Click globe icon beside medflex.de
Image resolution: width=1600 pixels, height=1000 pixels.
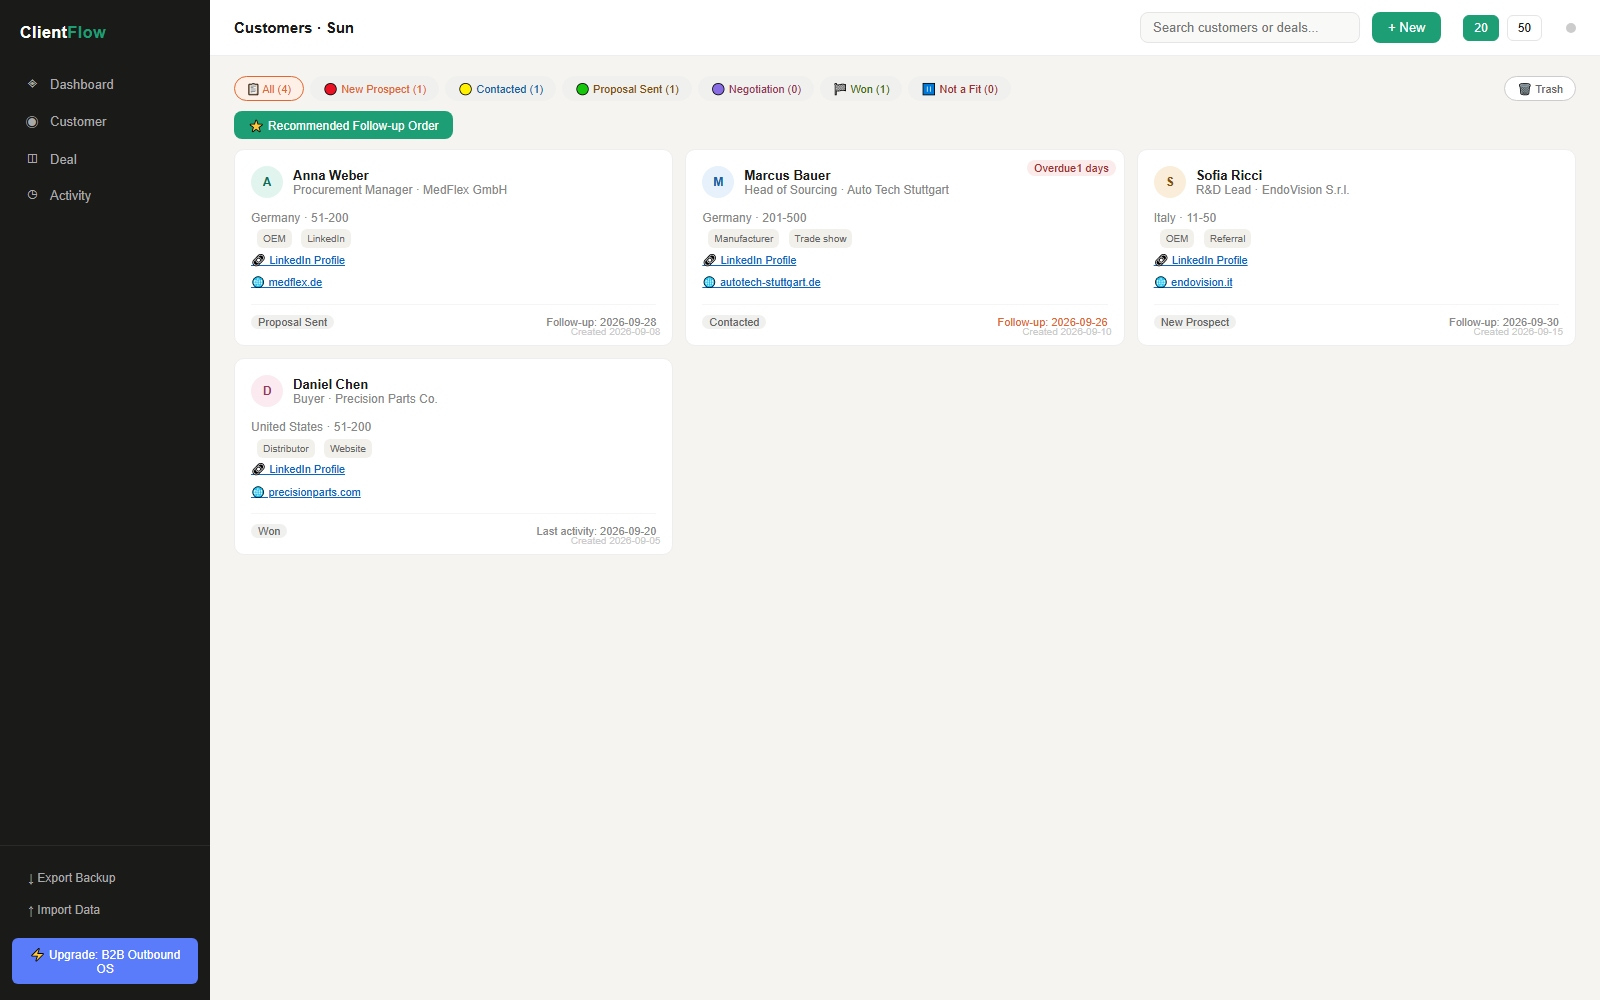[x=258, y=282]
